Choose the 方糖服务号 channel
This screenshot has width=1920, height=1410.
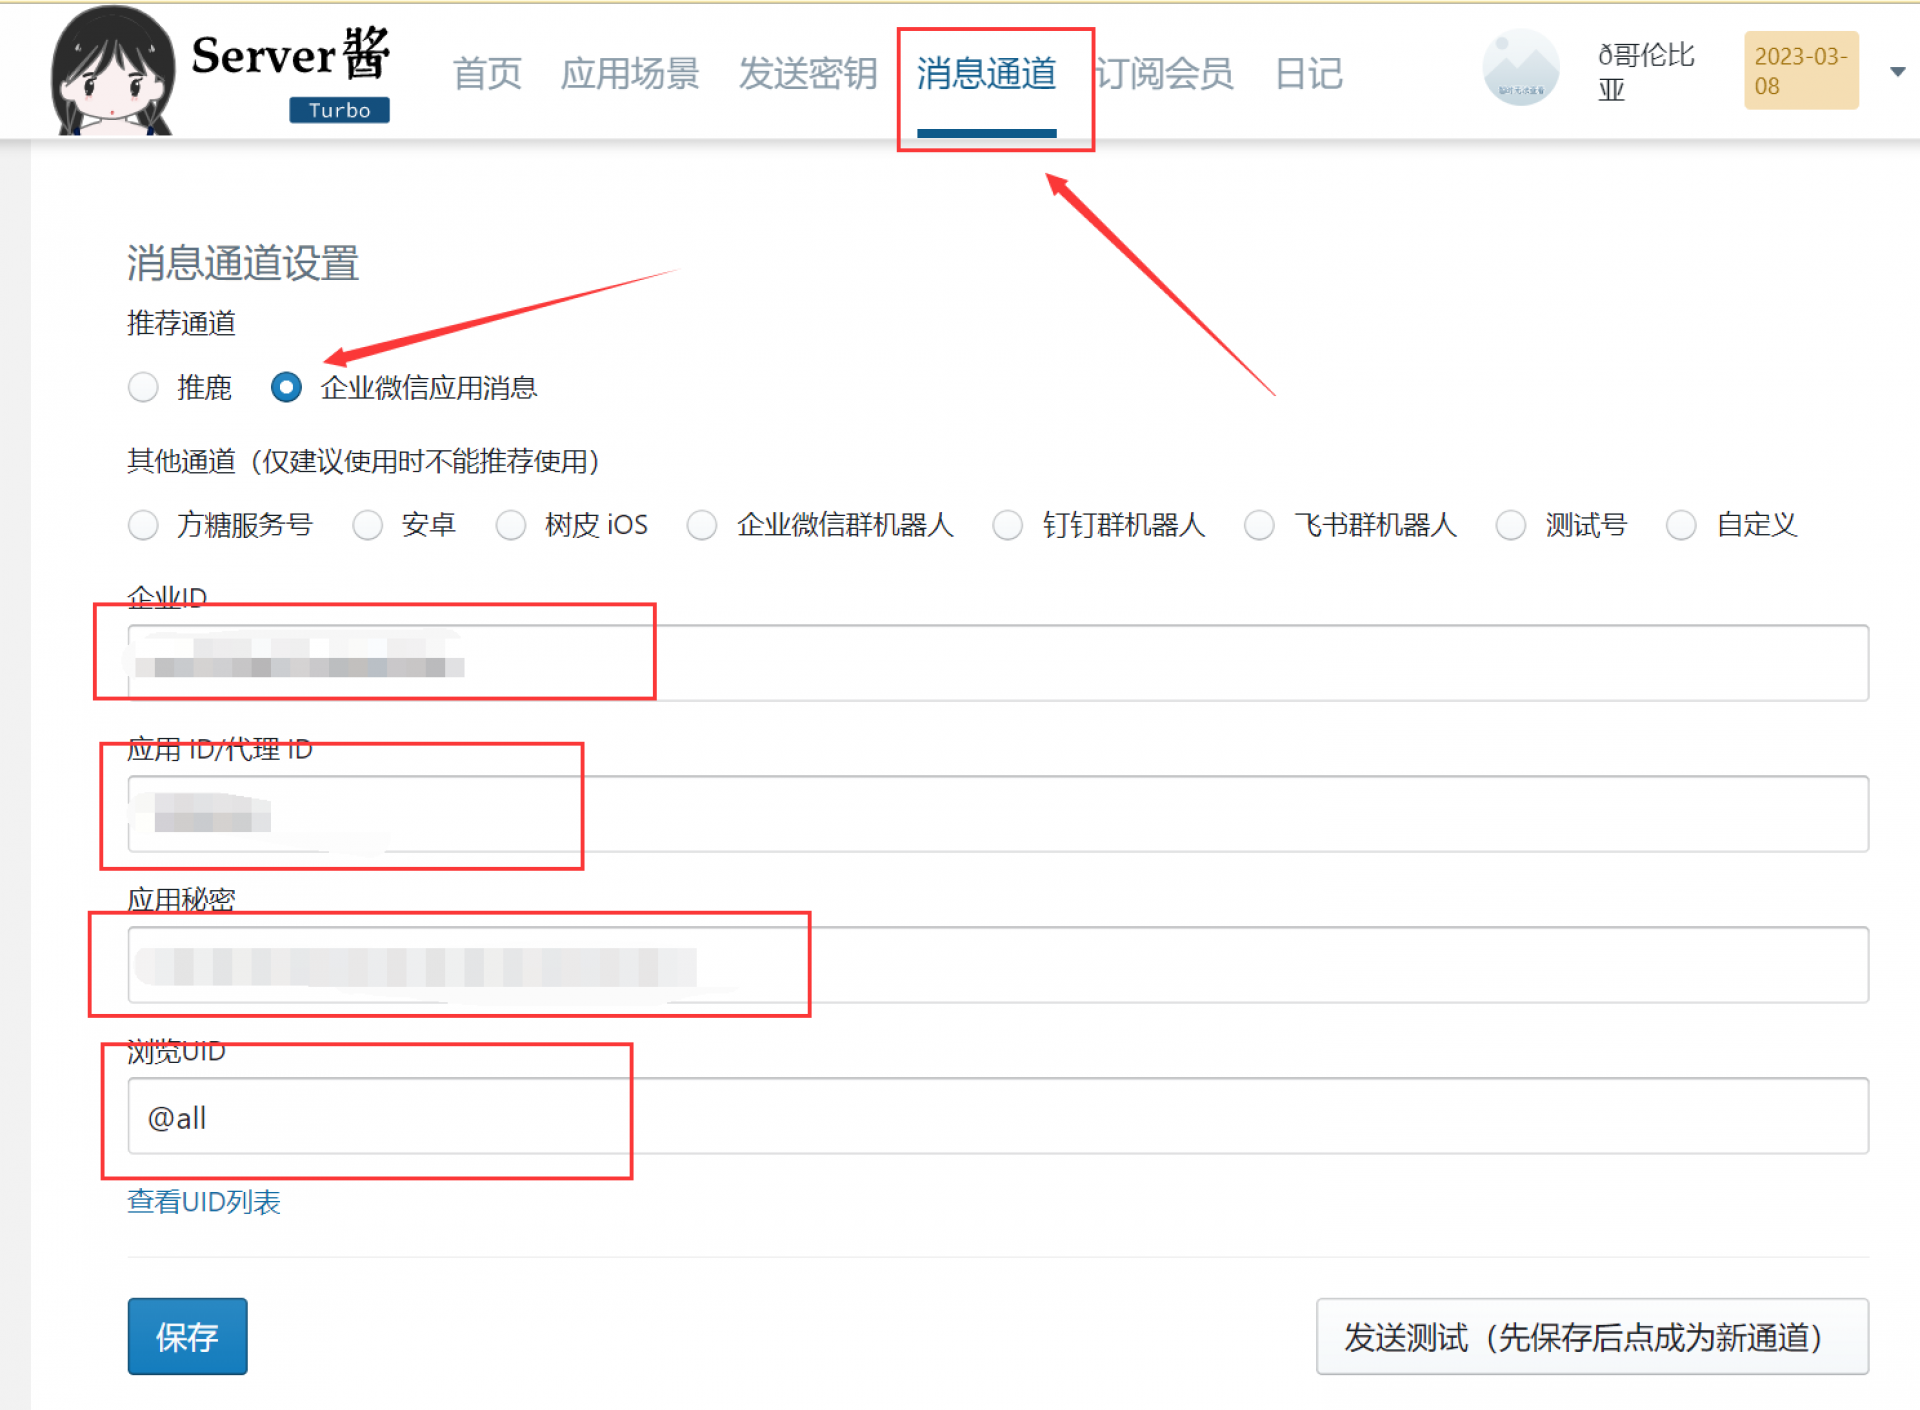pos(144,525)
